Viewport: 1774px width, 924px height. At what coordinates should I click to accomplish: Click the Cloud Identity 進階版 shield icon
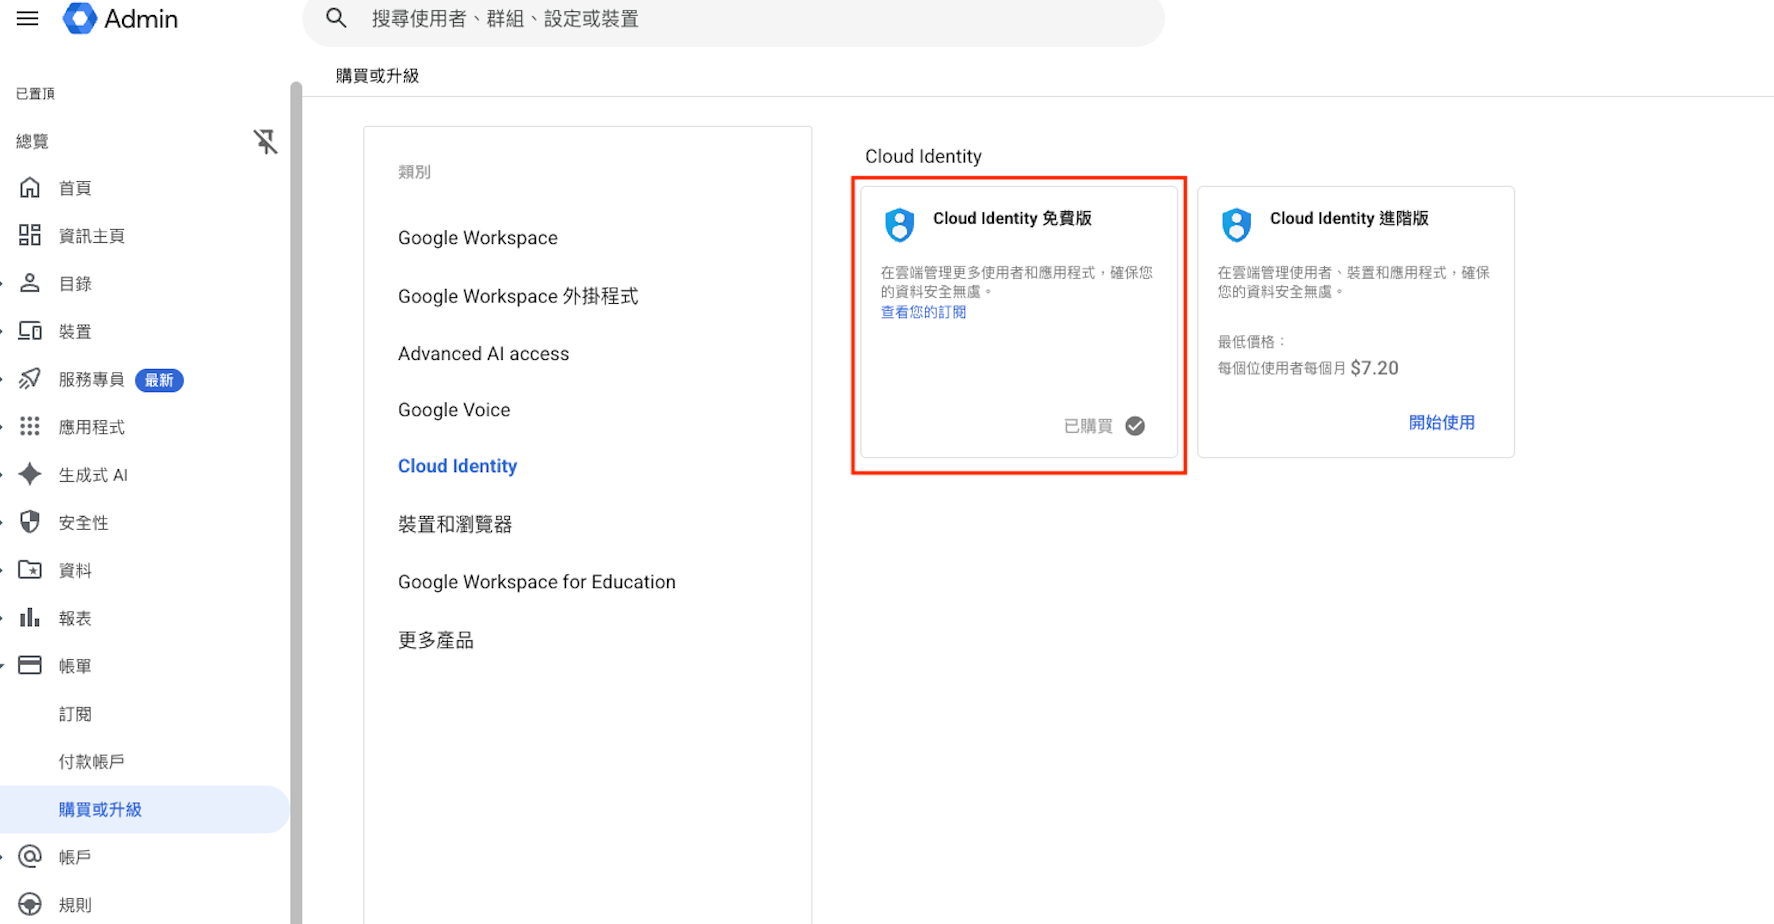(1237, 225)
